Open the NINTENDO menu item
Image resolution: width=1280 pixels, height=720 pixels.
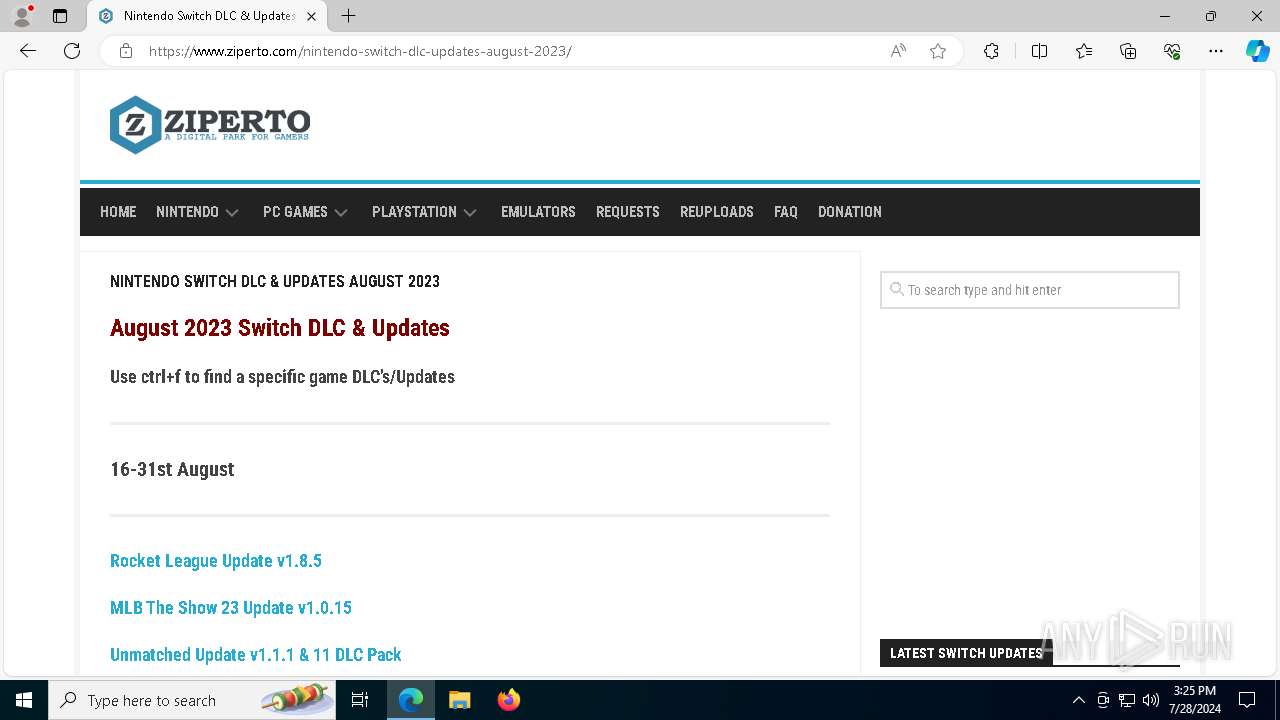click(187, 212)
